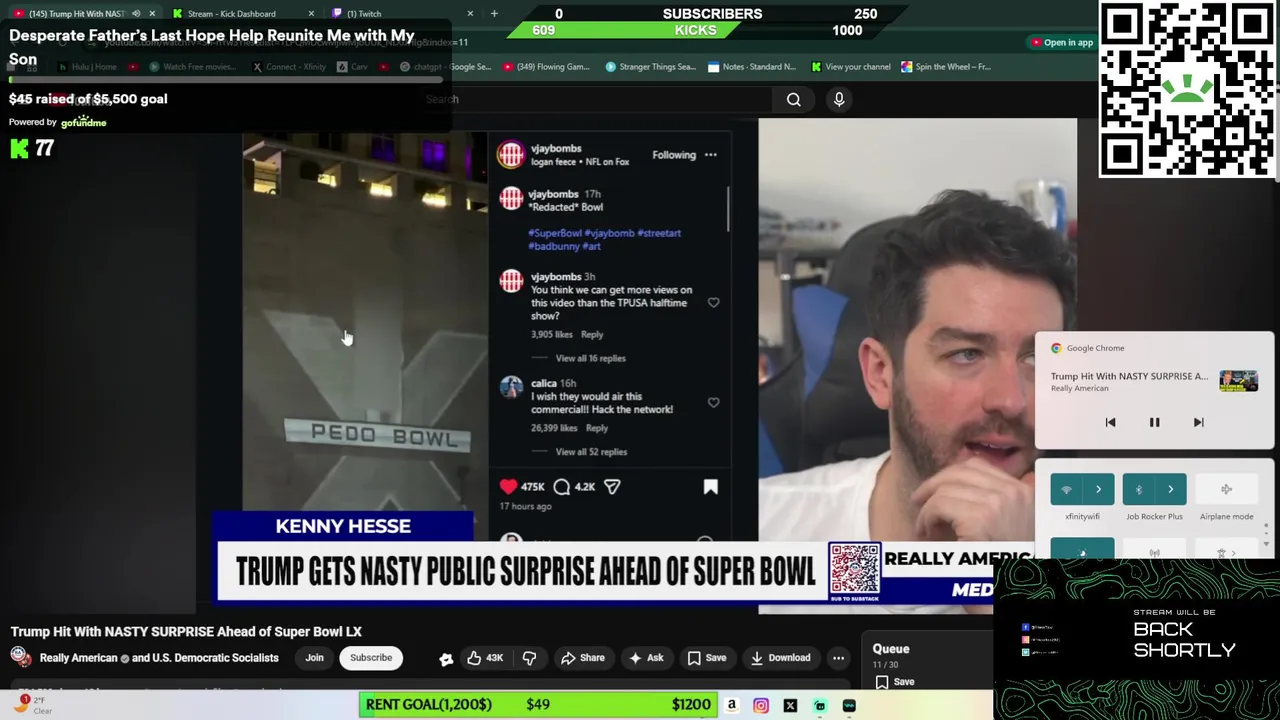Open X icon in taskbar
Screen dimensions: 1280x720
(x=790, y=706)
